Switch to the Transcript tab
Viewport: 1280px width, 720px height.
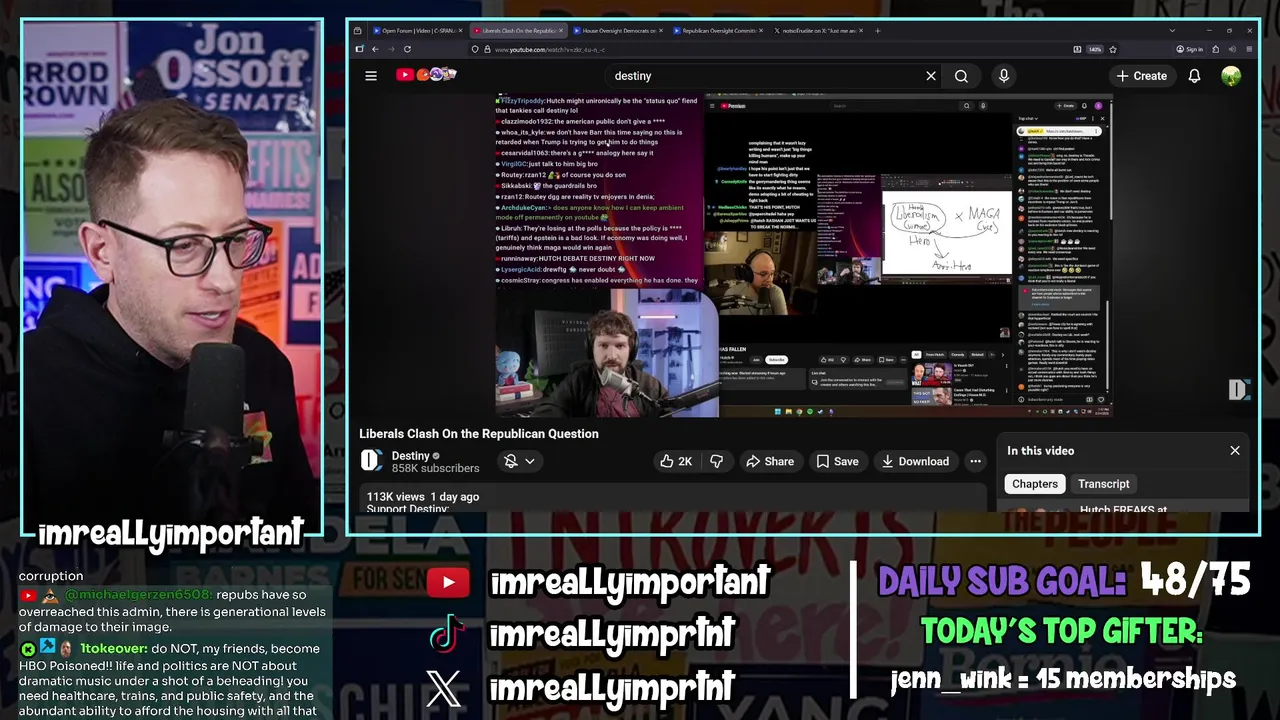pyautogui.click(x=1103, y=484)
